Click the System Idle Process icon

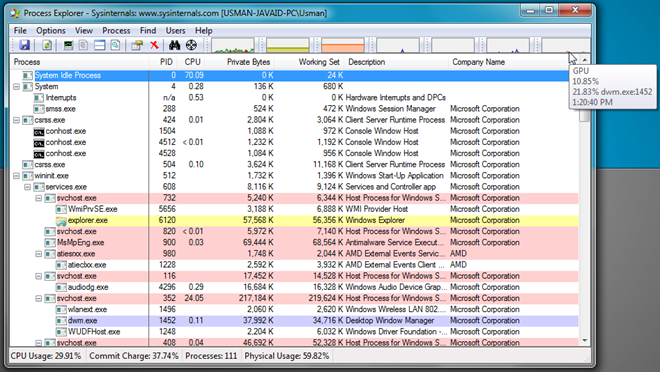coord(27,75)
